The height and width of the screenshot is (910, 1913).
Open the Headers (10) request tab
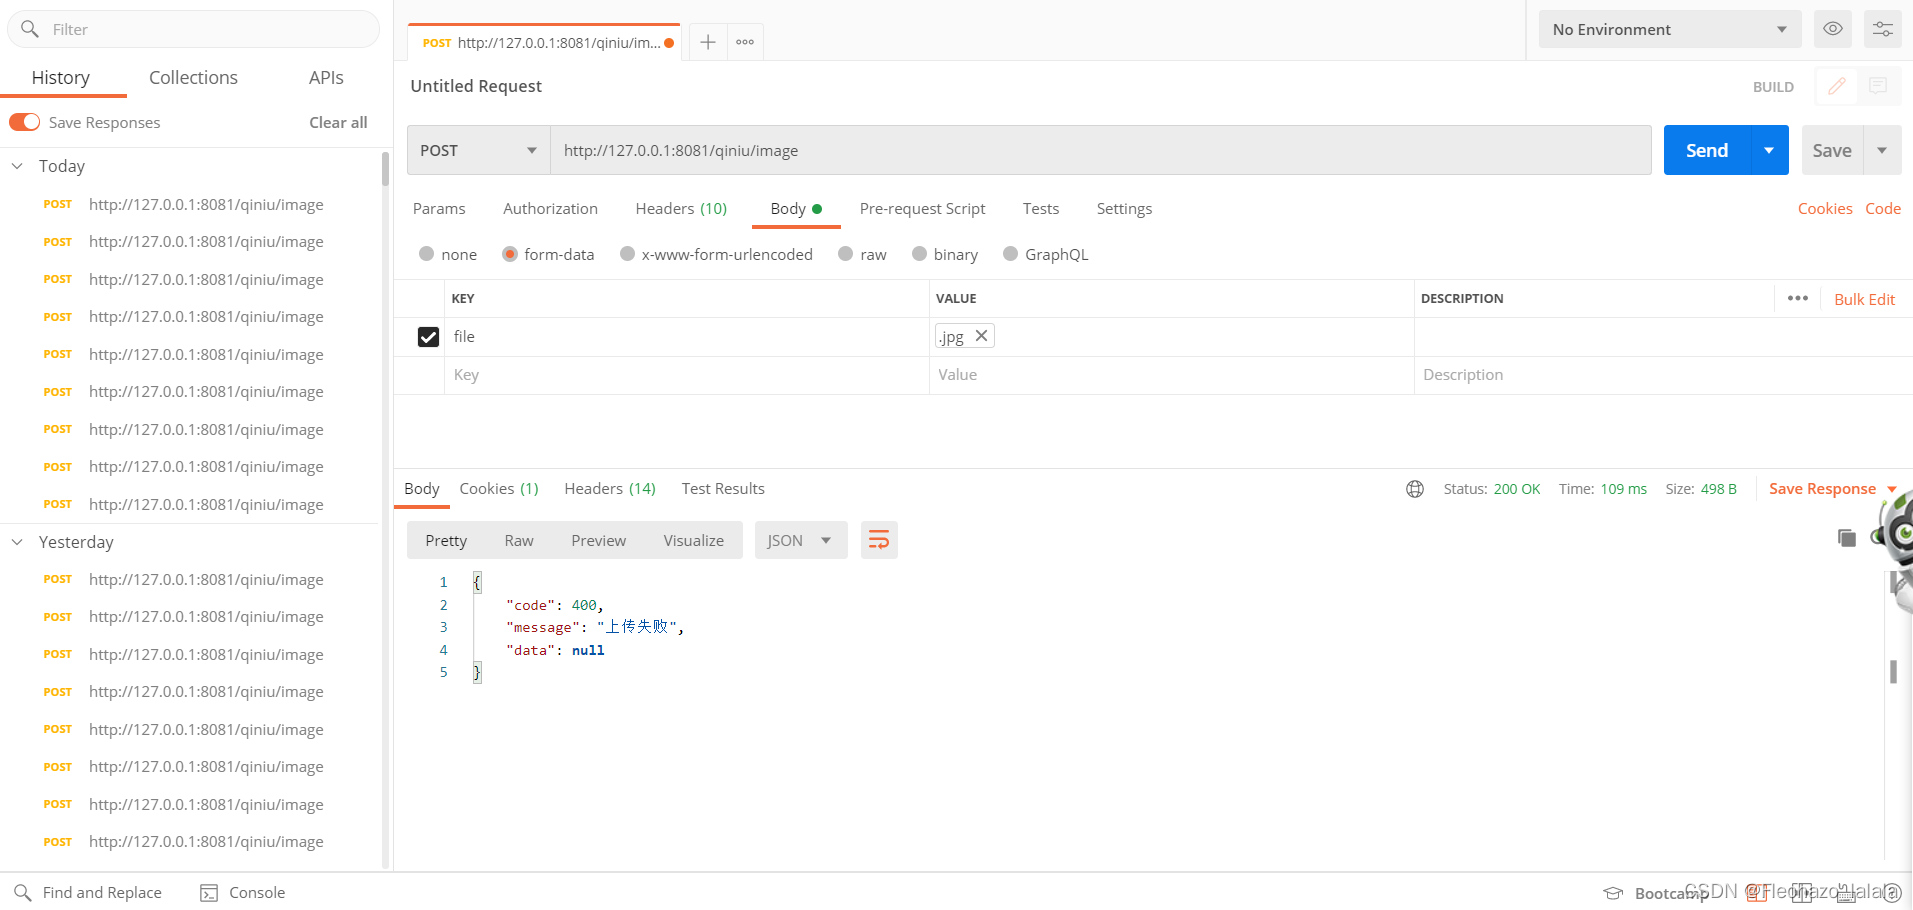click(681, 208)
